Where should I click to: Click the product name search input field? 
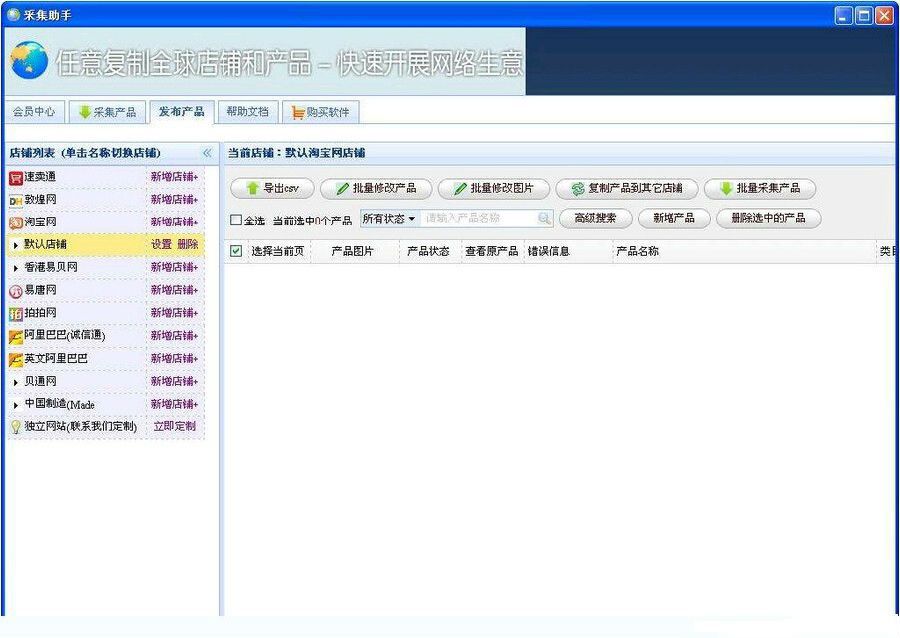click(x=470, y=218)
